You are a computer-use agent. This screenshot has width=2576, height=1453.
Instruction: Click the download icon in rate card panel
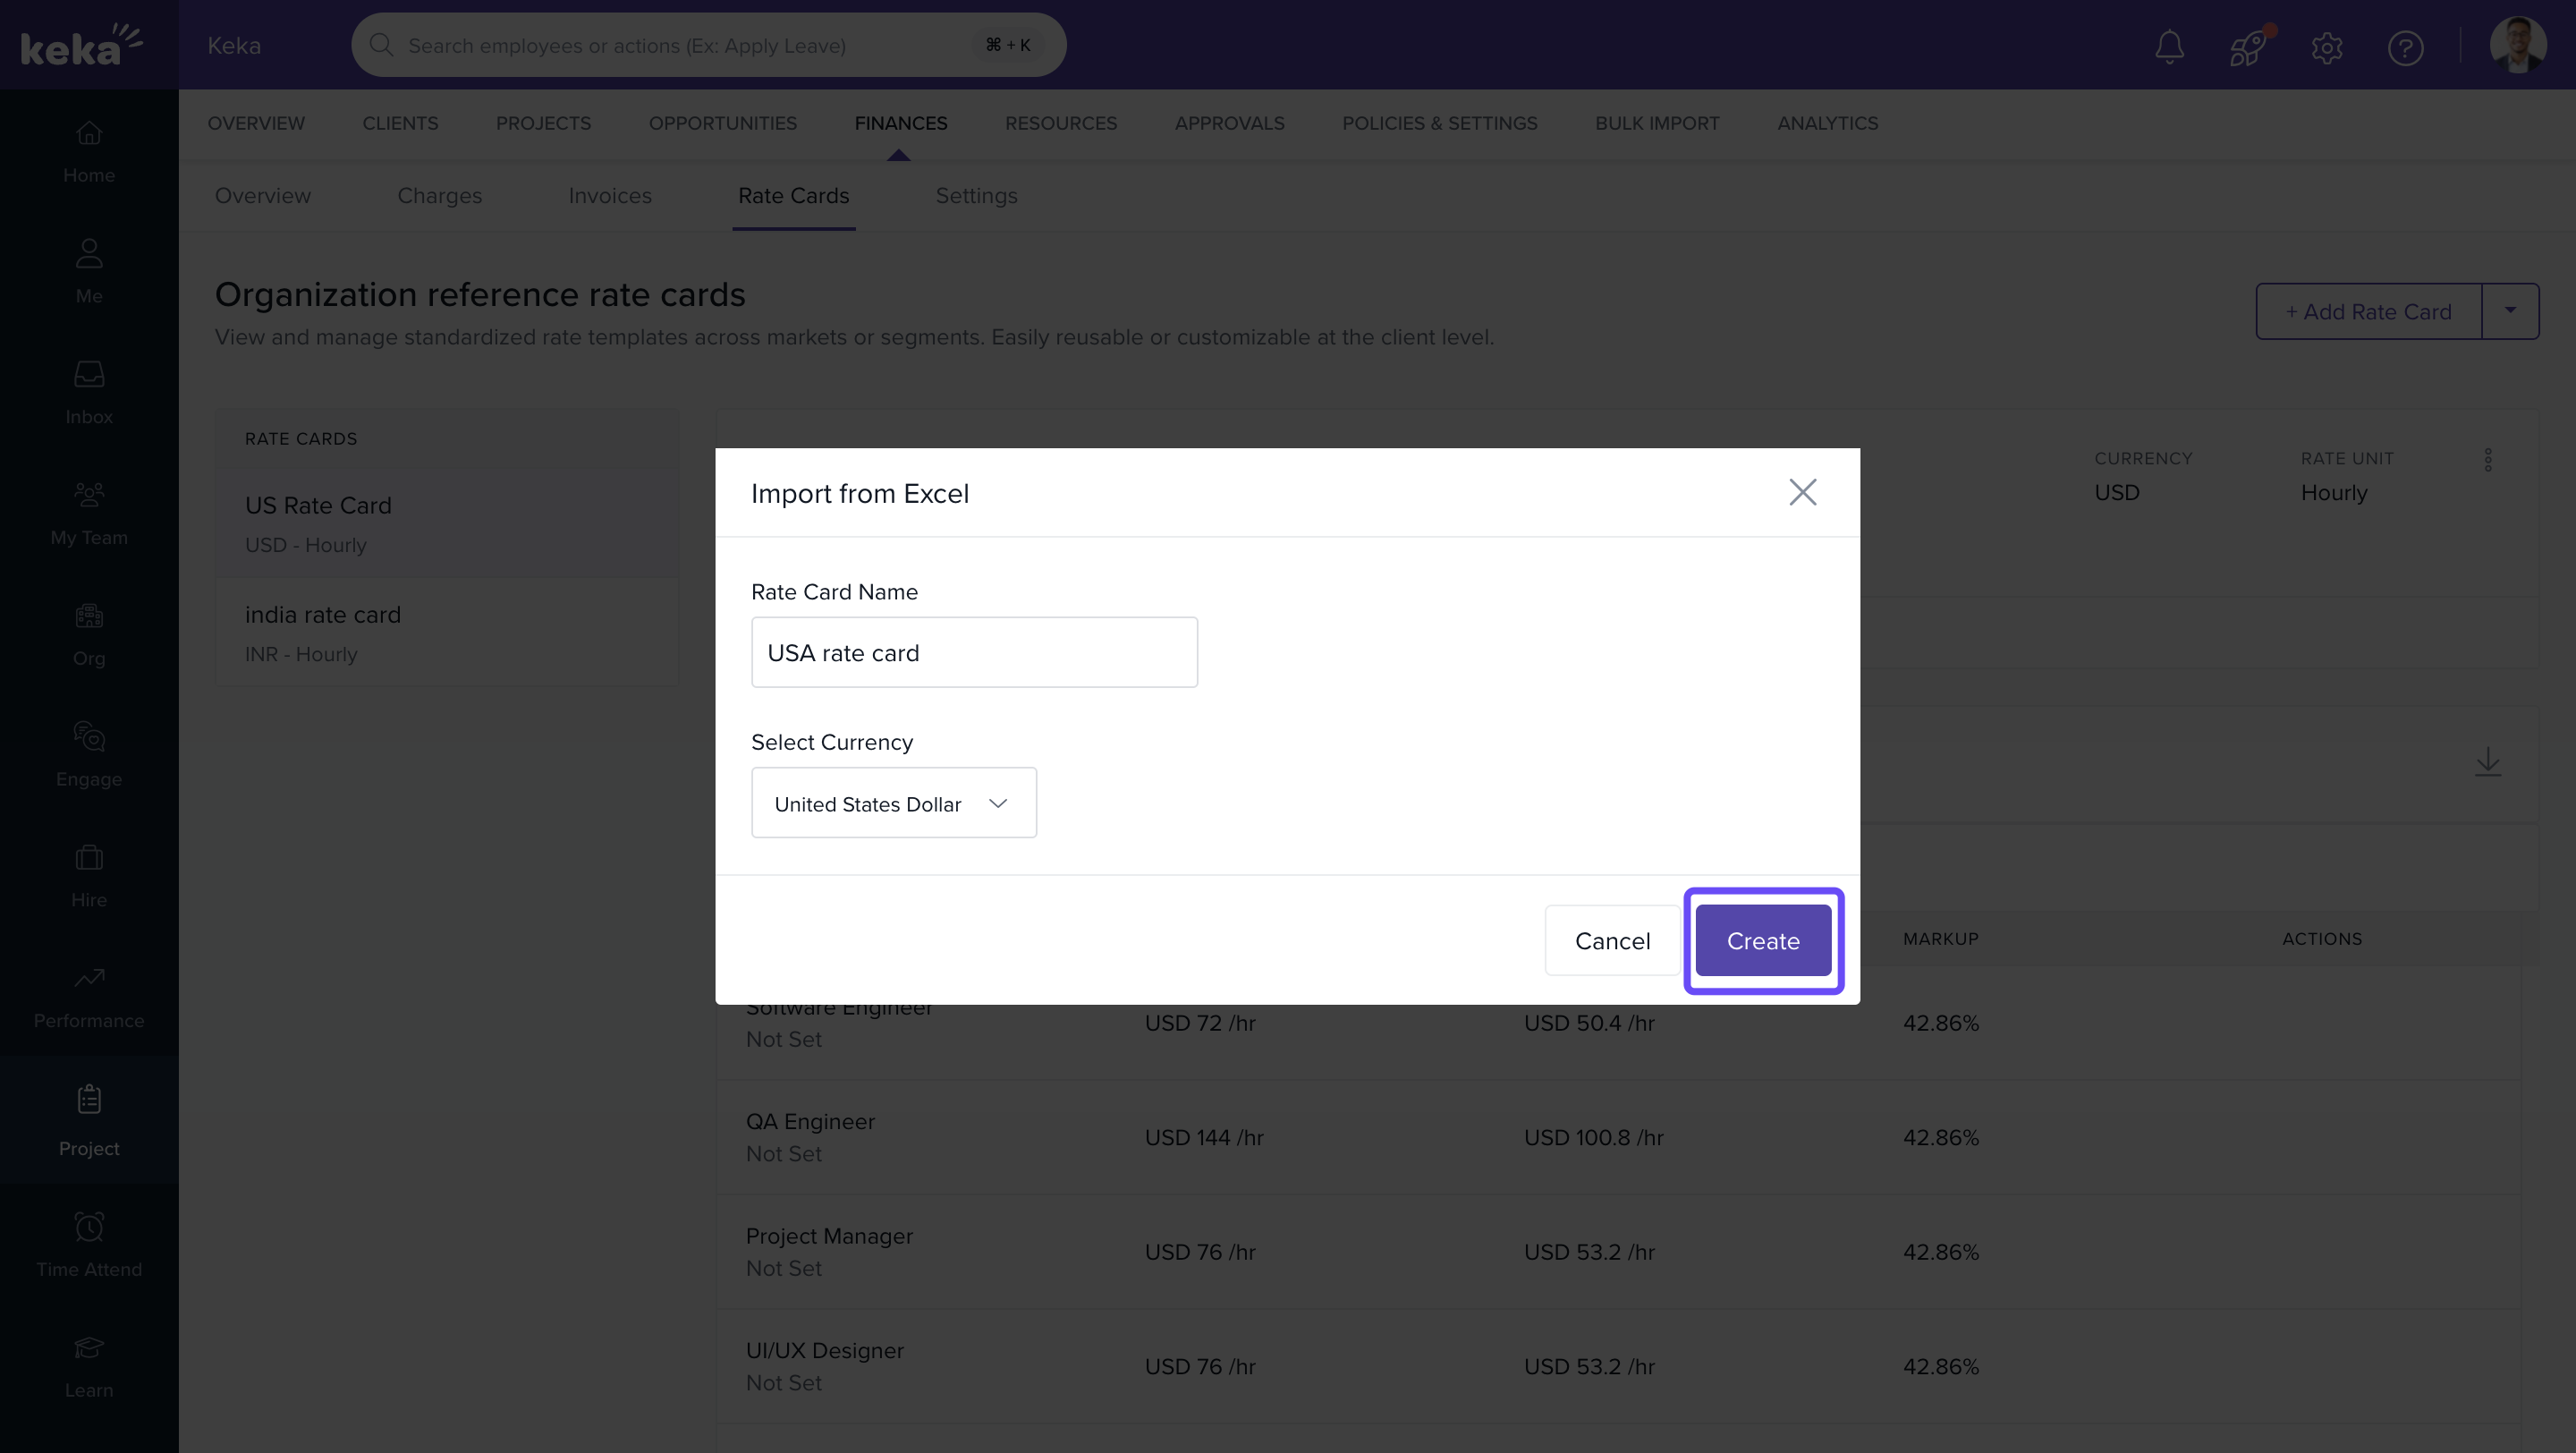2488,762
